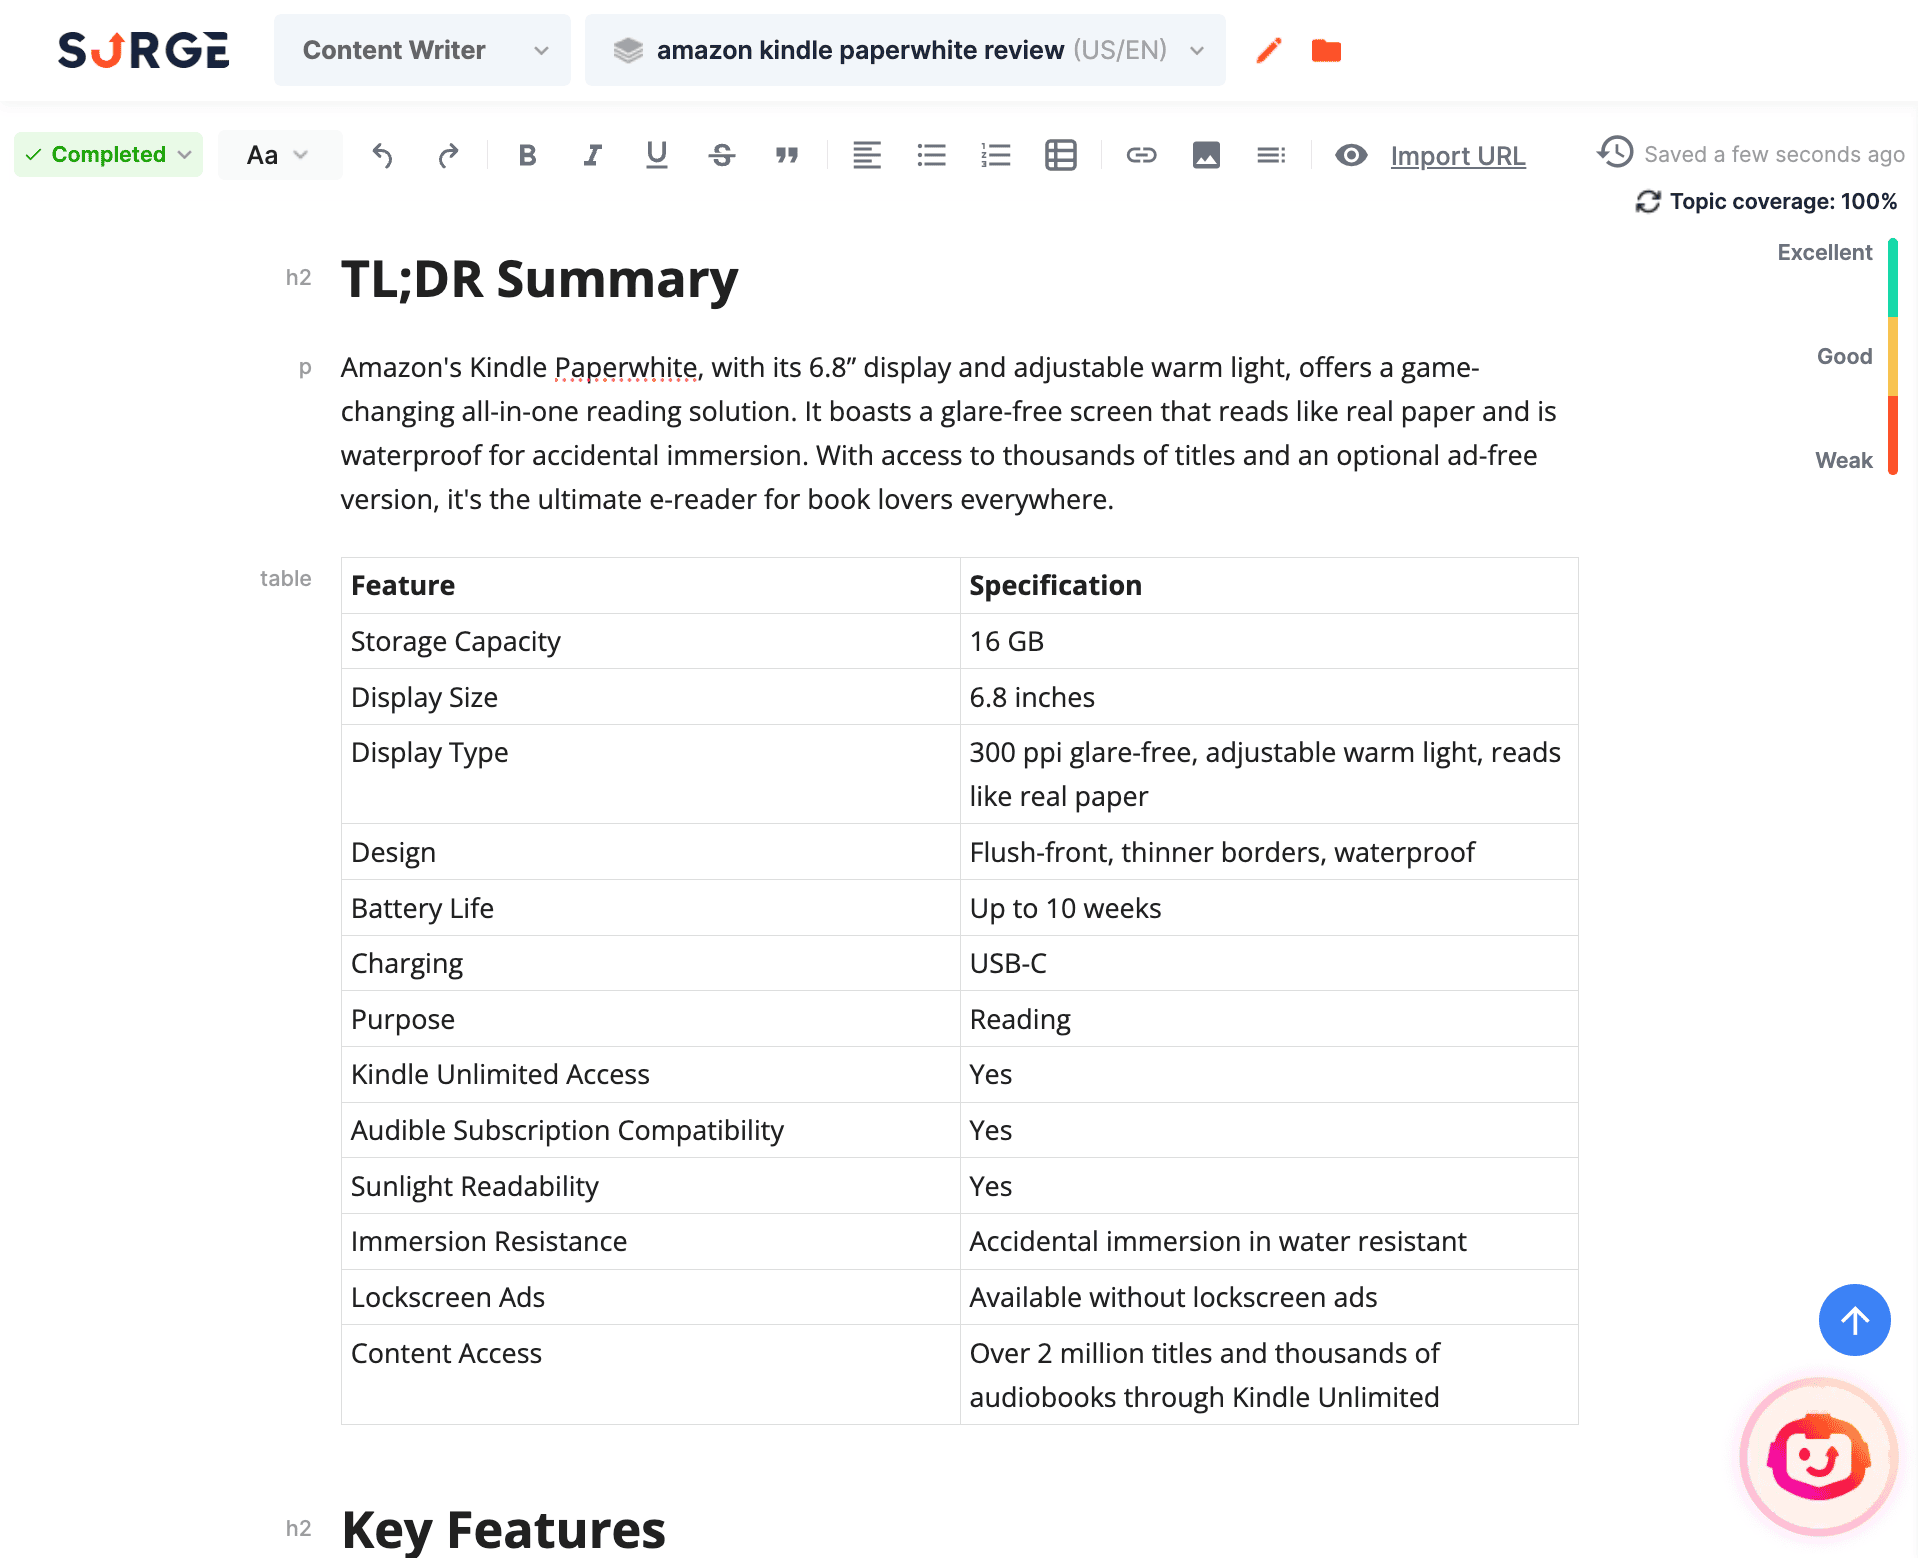
Task: Click the undo arrow
Action: pyautogui.click(x=382, y=155)
